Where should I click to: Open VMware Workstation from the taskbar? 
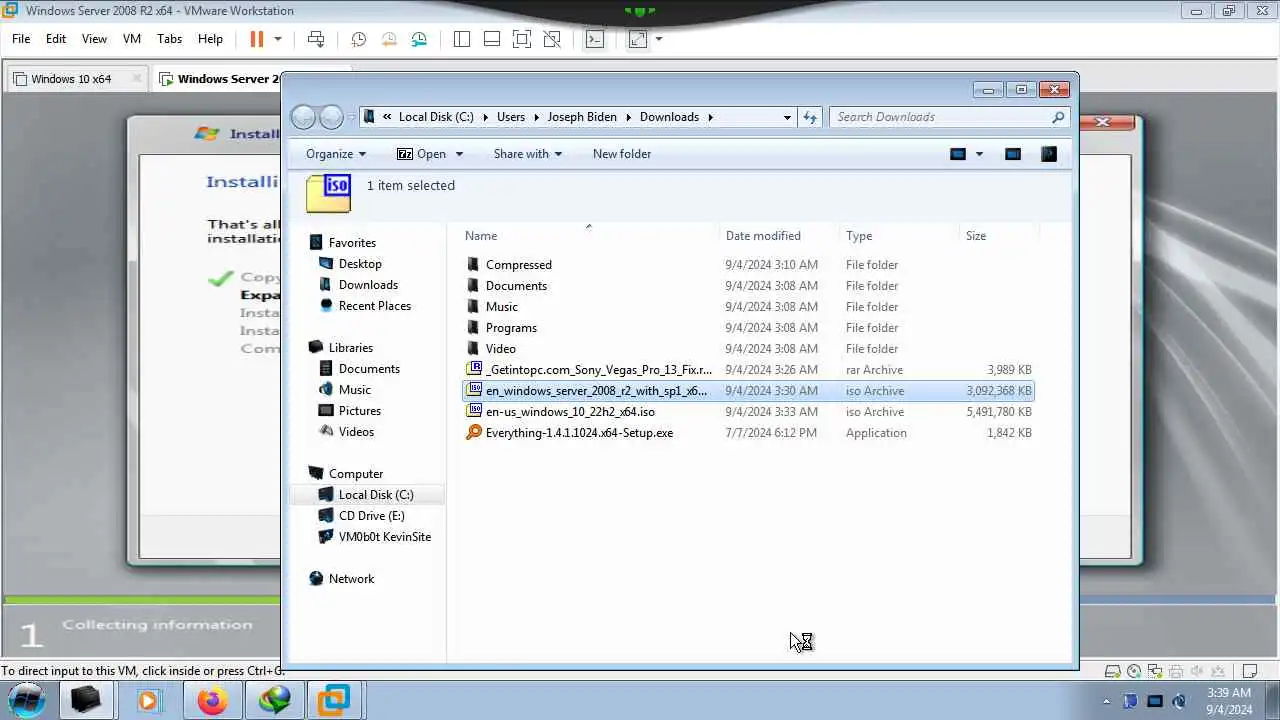click(x=333, y=700)
